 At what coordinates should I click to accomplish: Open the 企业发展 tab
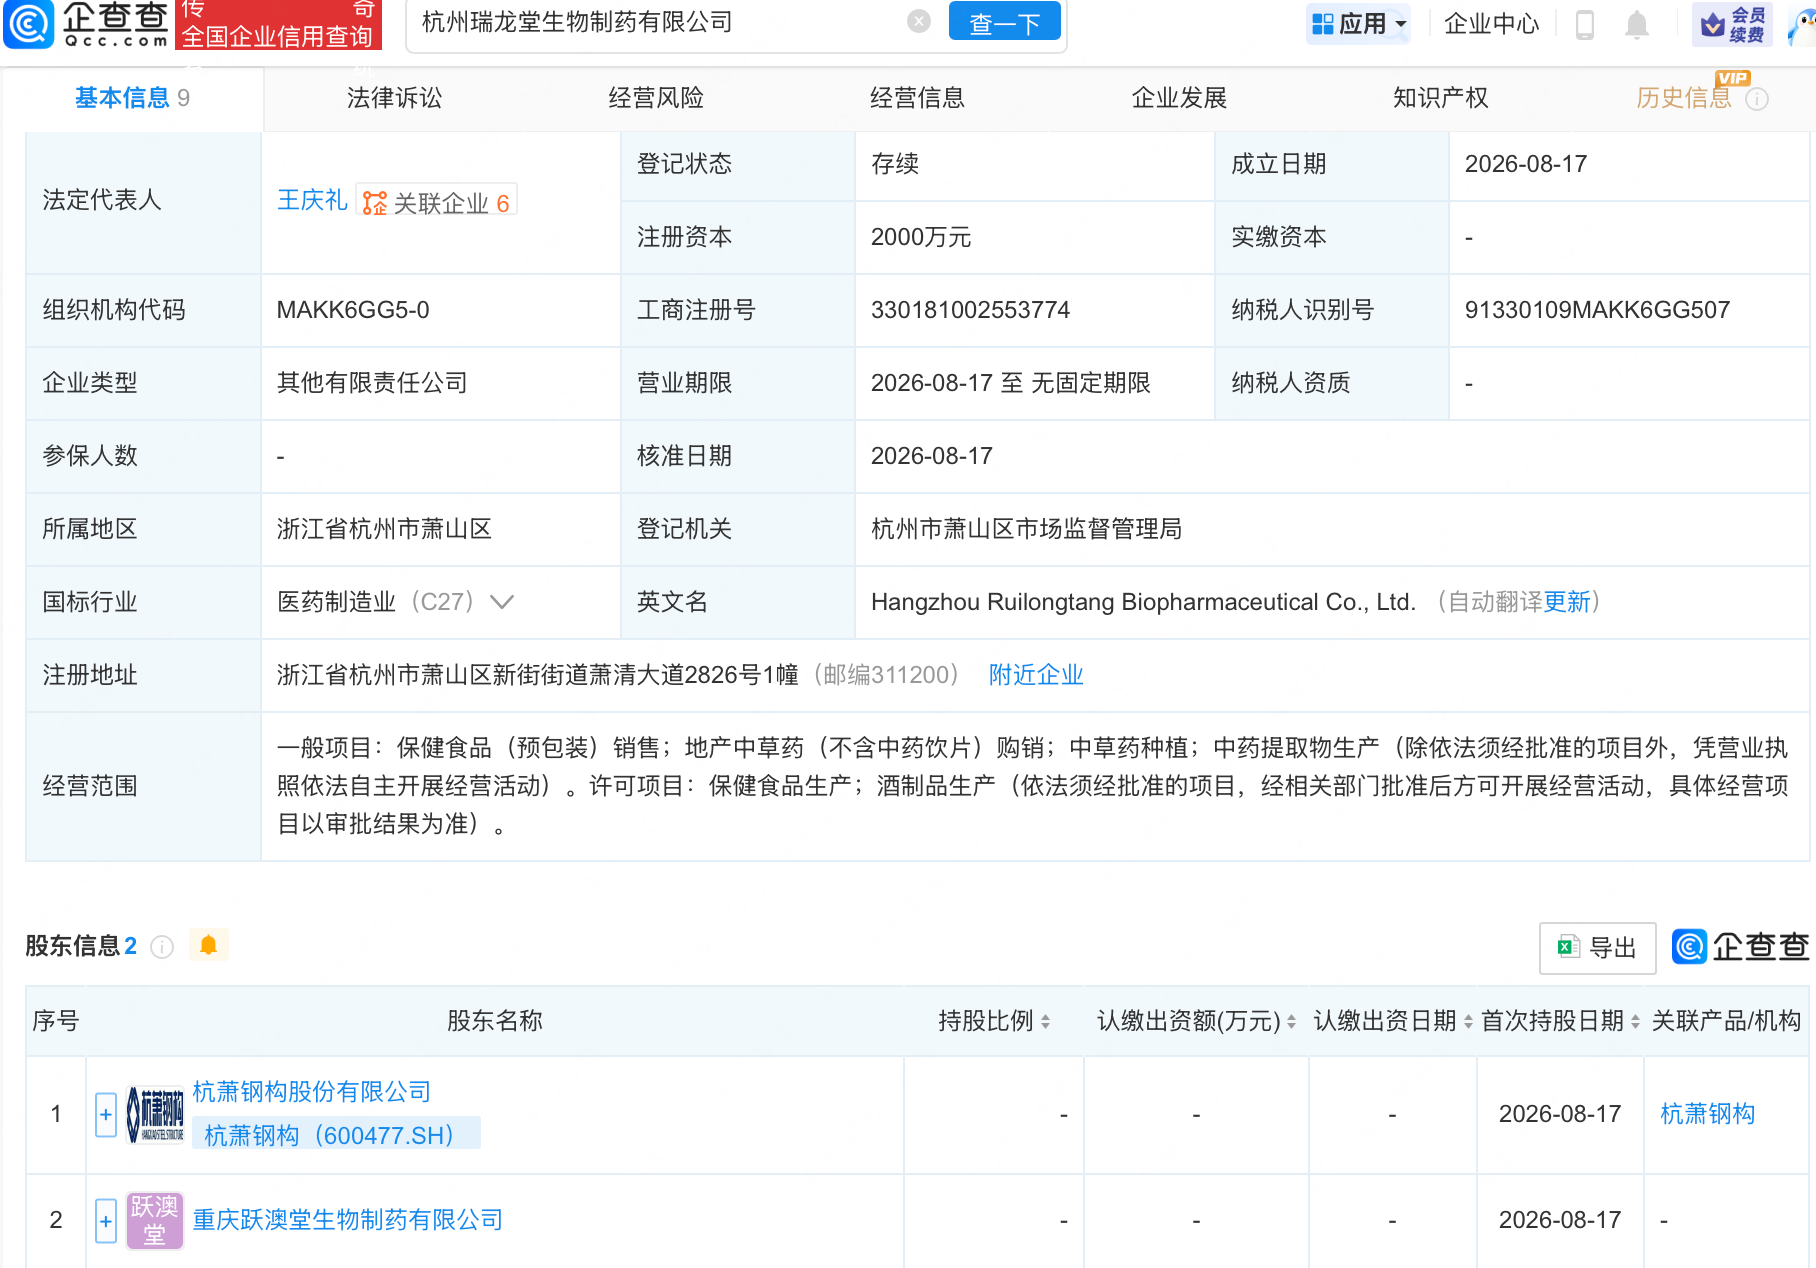[1179, 98]
